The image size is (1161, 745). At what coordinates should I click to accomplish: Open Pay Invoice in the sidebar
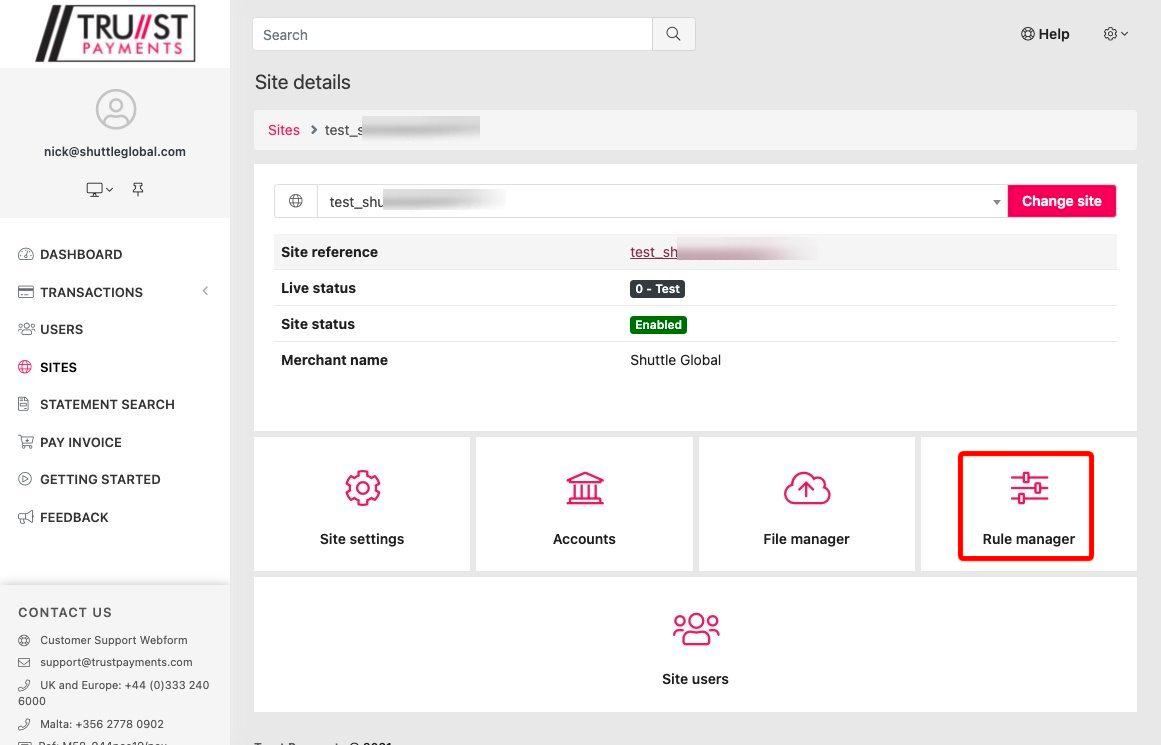click(81, 442)
